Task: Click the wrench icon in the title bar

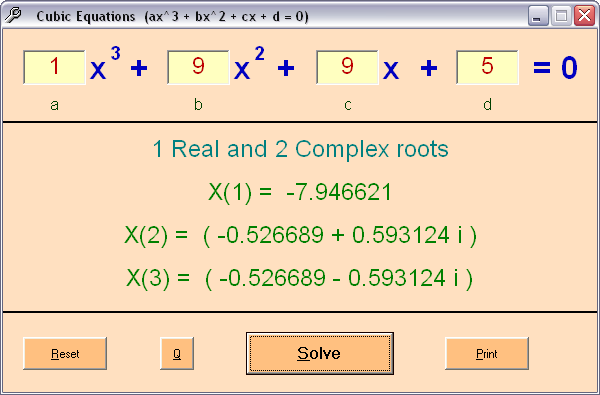Action: click(x=14, y=15)
